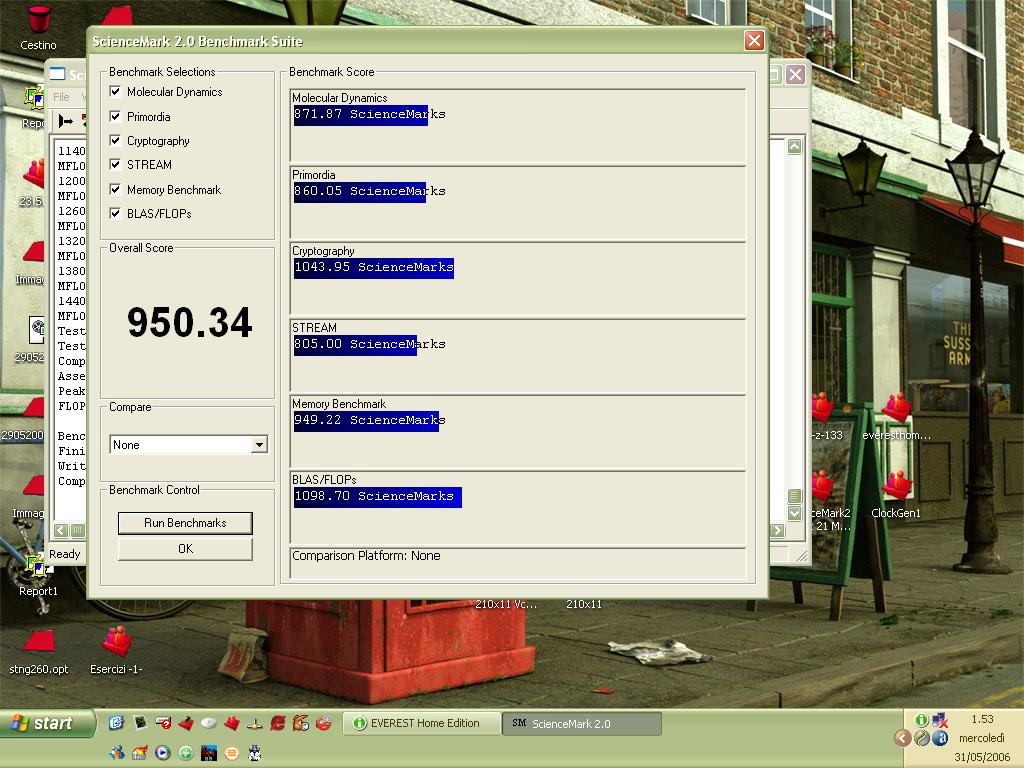Click the arrow toolbar icon in the background window
The width and height of the screenshot is (1024, 768).
66,121
